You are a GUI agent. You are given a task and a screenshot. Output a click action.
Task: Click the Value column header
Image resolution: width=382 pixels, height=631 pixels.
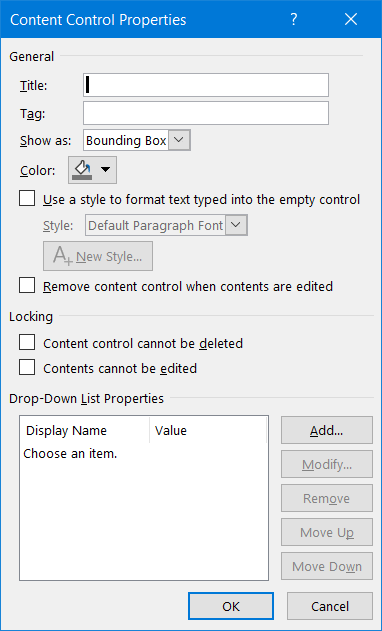tap(208, 431)
